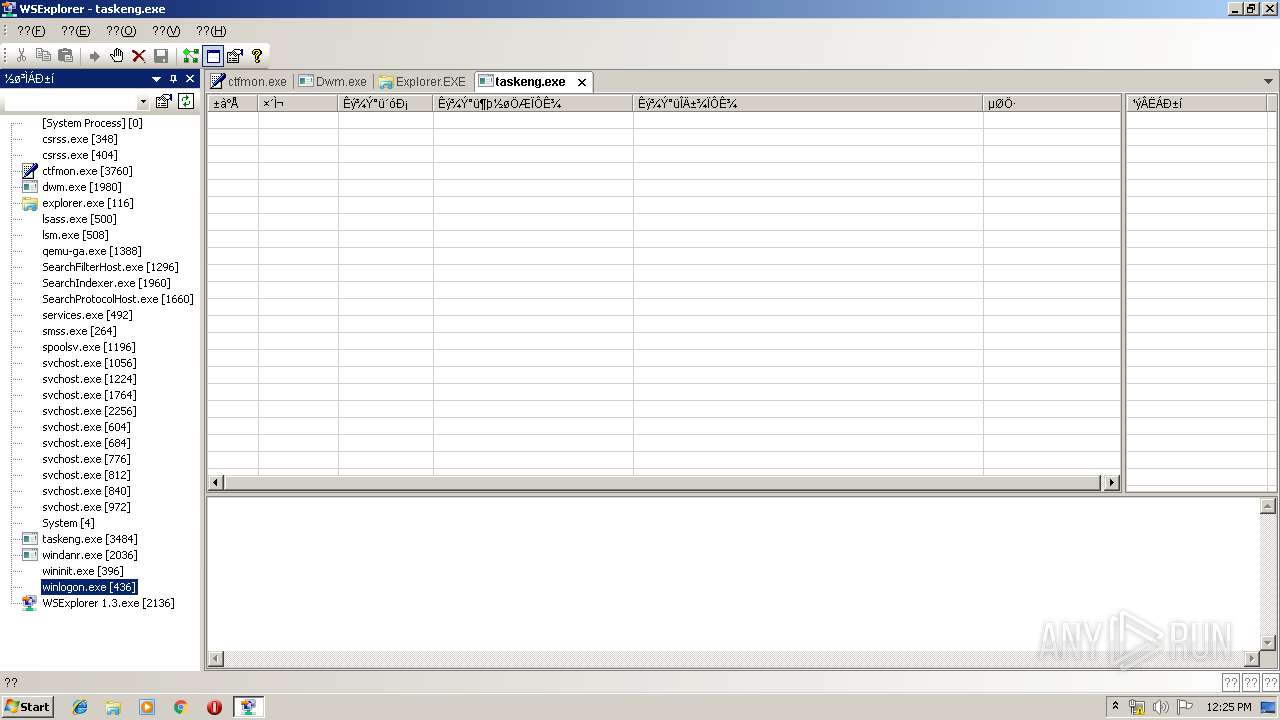
Task: Pin the process list panel
Action: tap(173, 79)
